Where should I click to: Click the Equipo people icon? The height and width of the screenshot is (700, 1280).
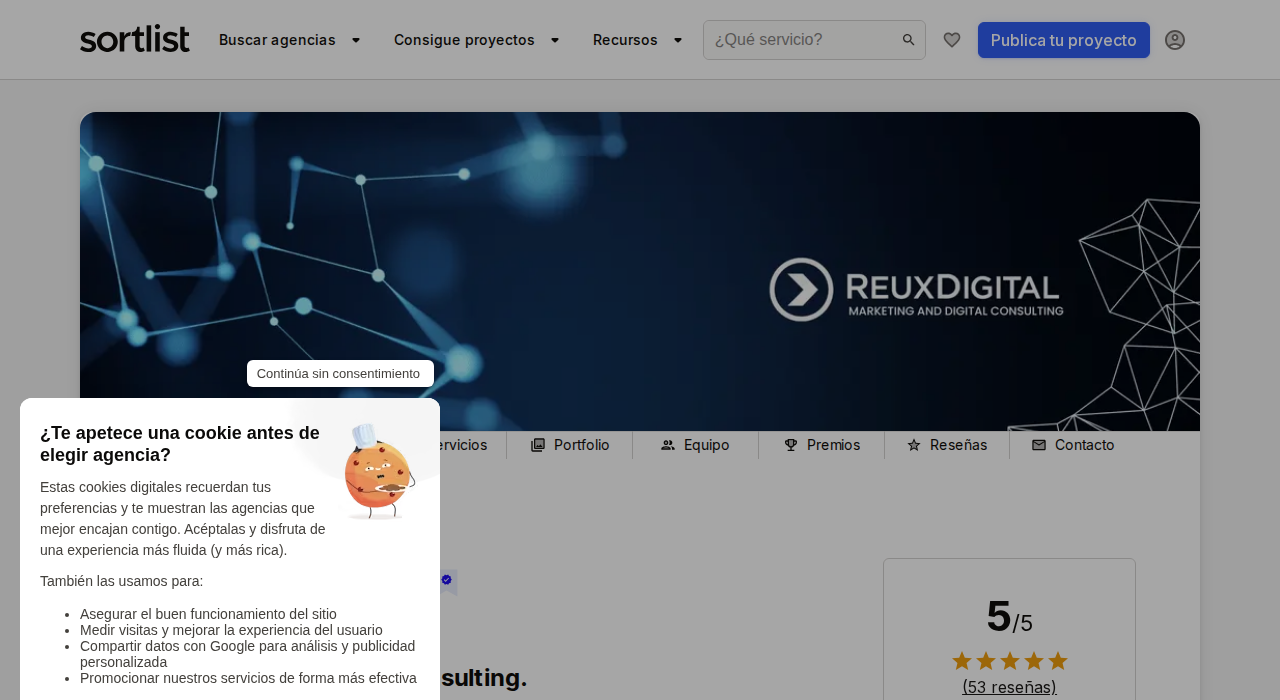(668, 445)
